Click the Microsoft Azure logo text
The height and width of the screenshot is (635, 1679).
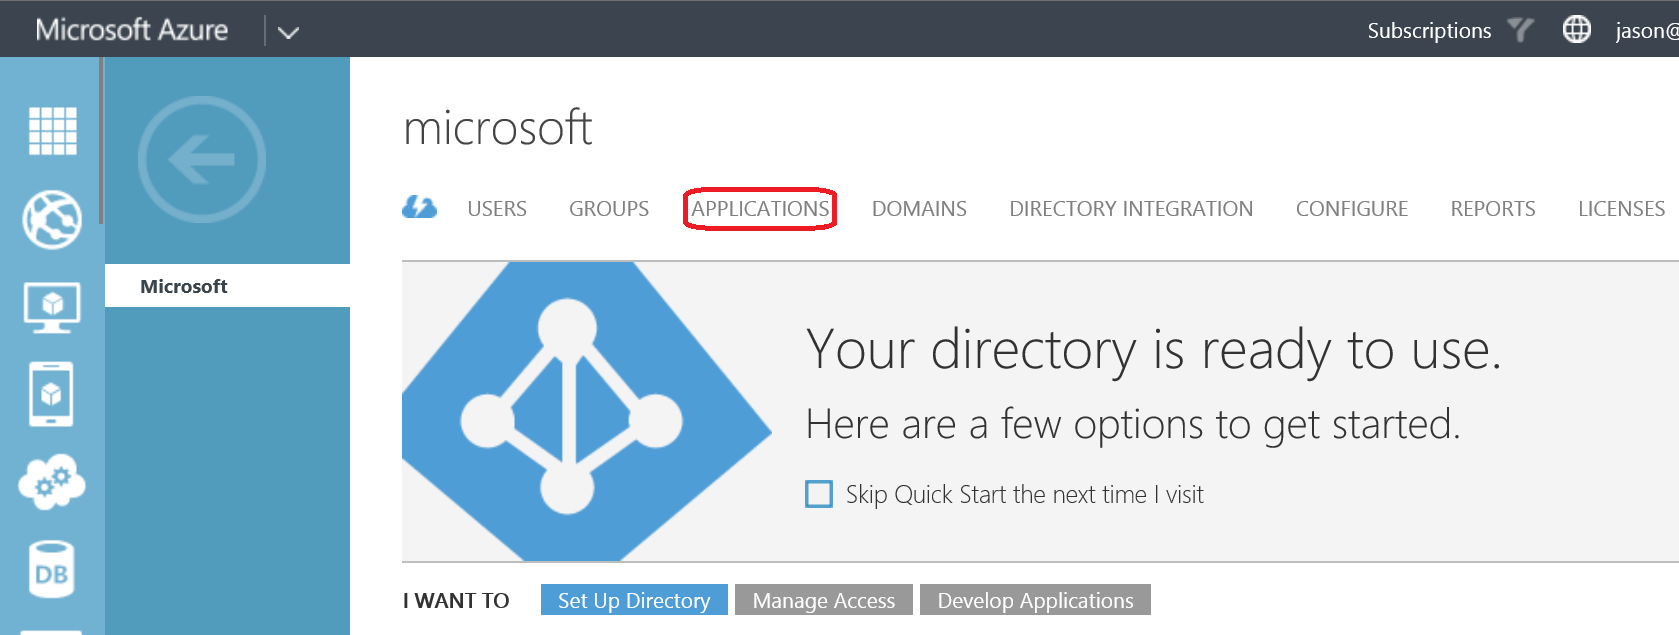[132, 30]
